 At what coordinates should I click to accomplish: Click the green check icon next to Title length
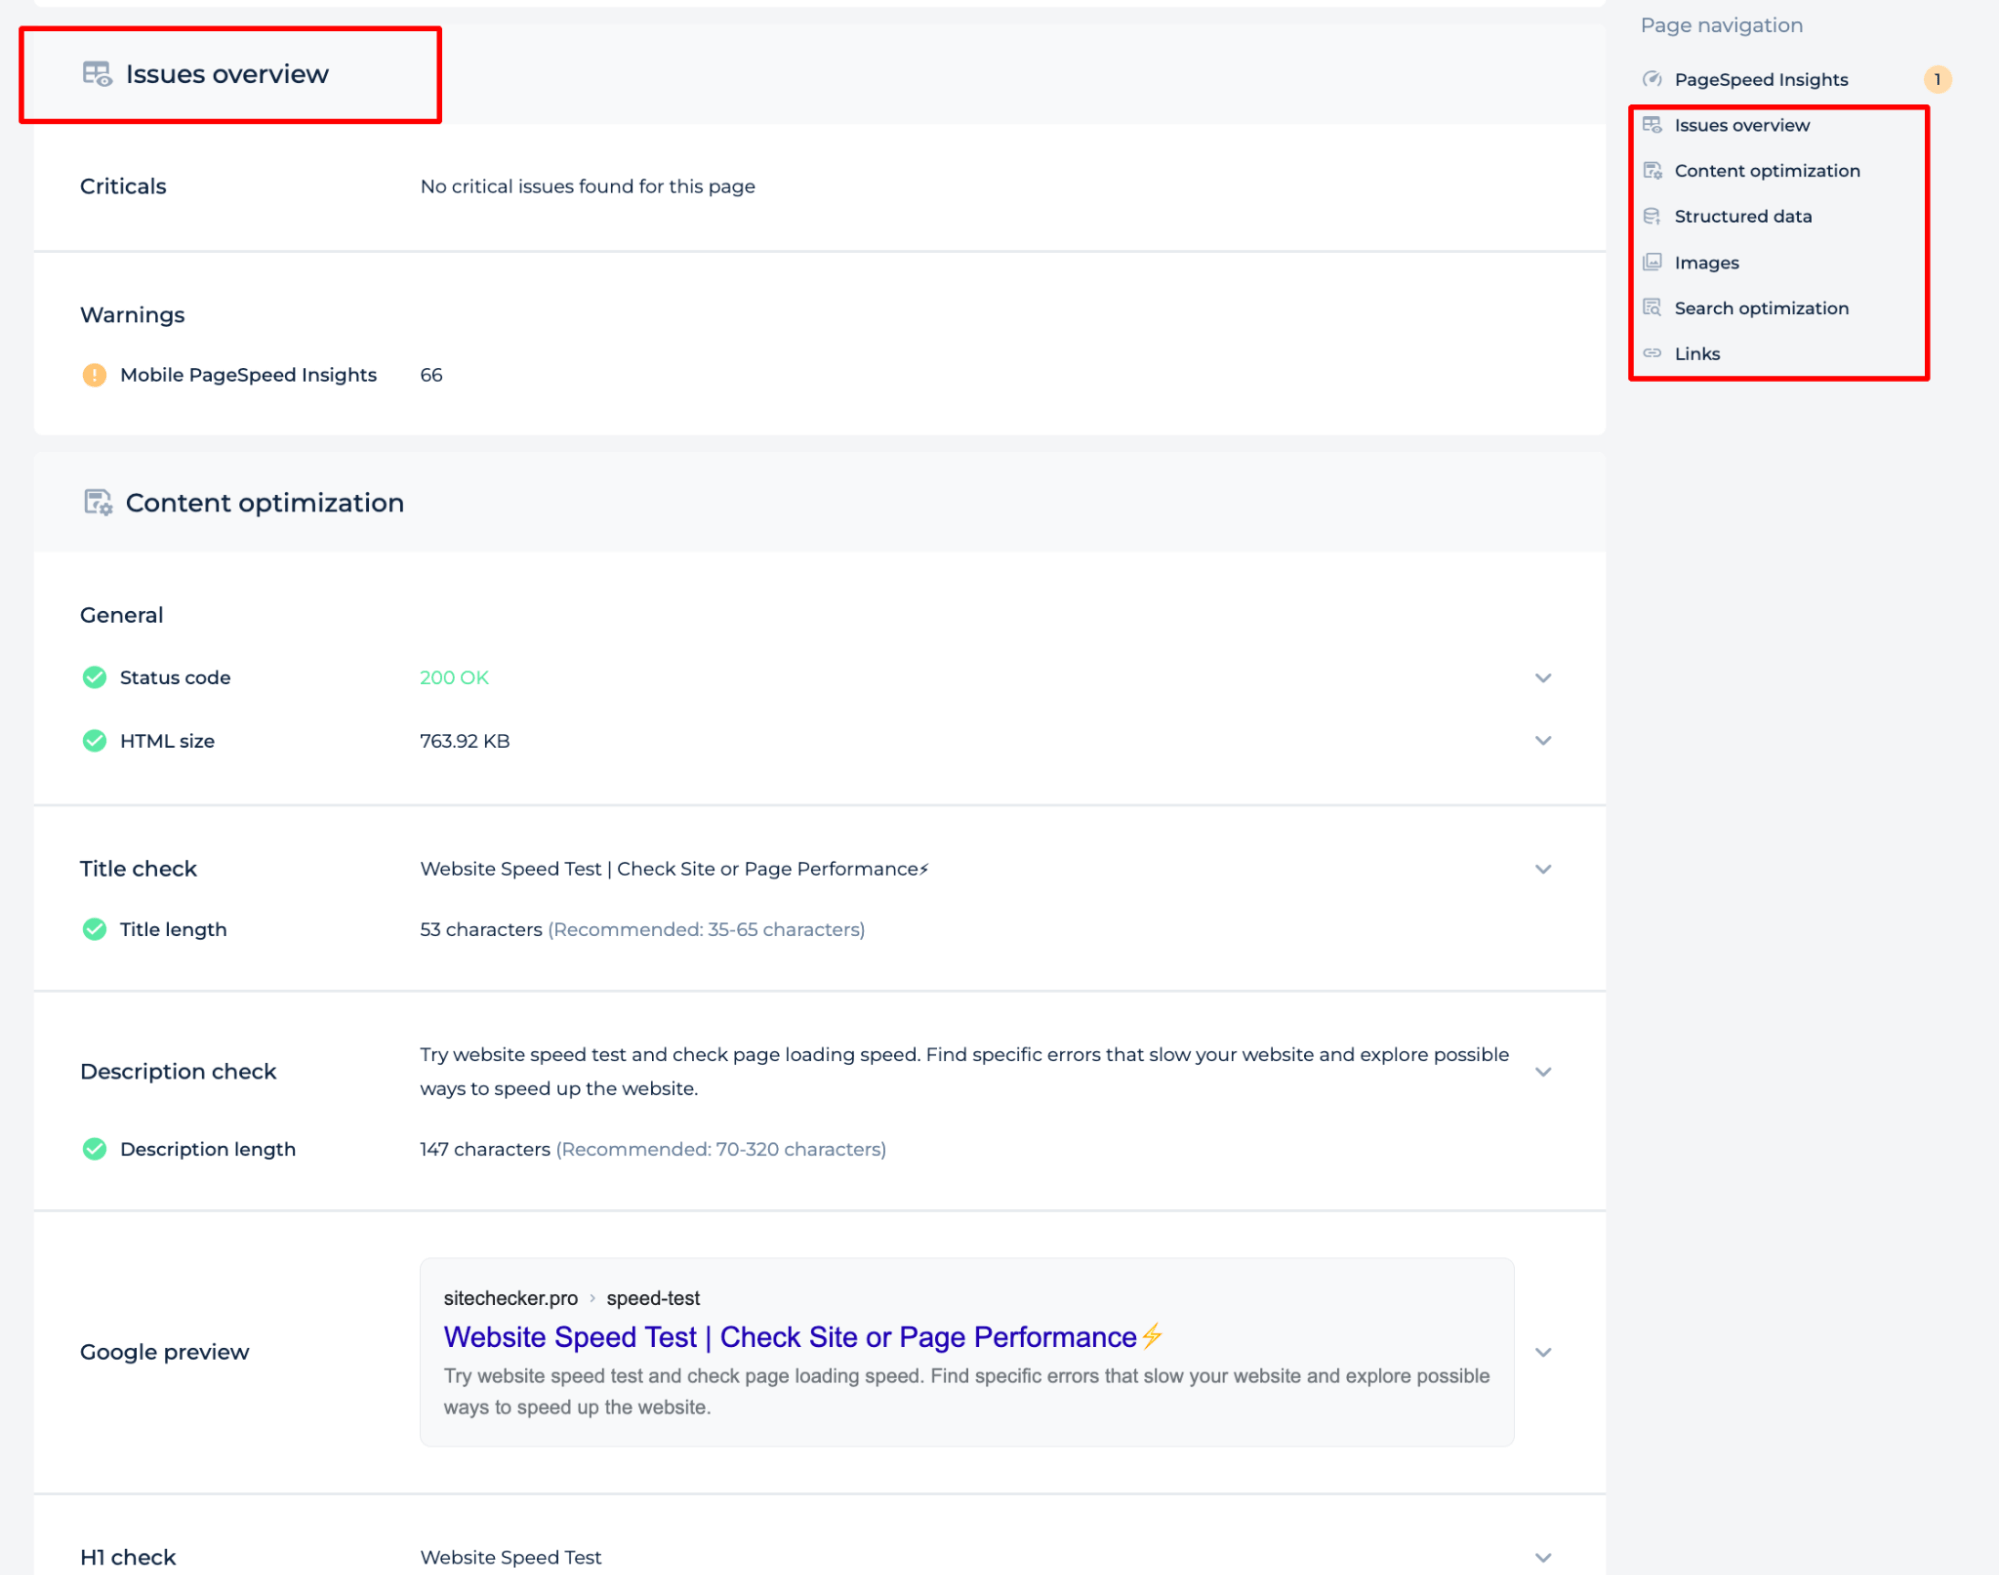pos(94,930)
